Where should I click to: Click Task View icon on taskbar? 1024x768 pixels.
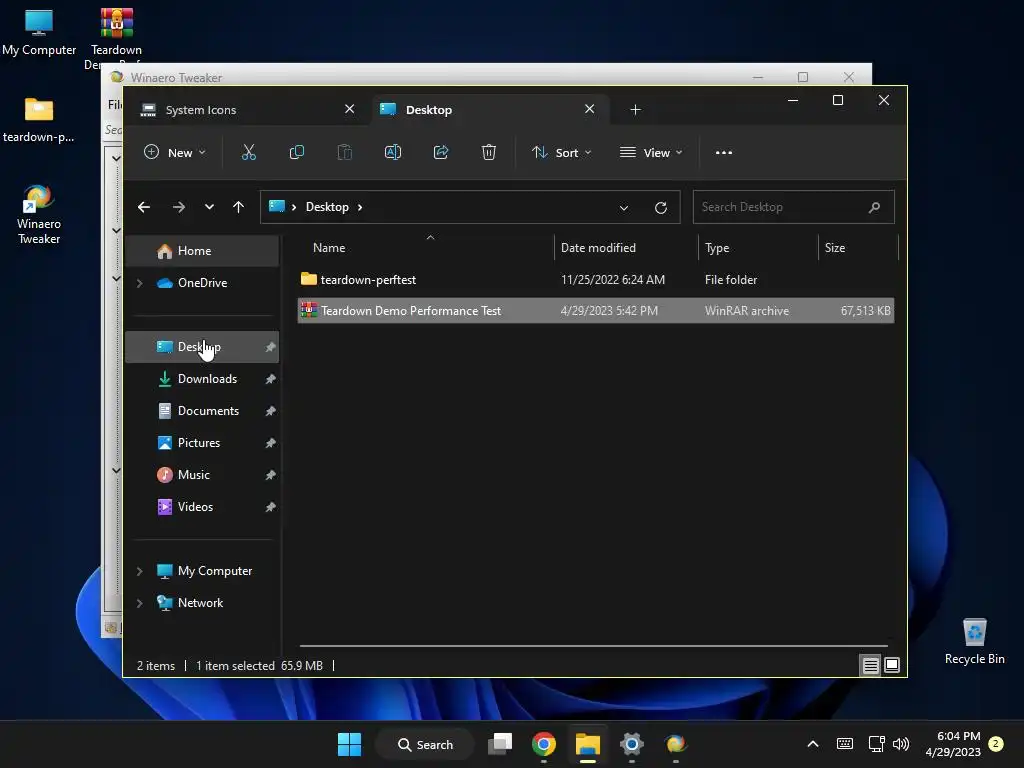[500, 744]
